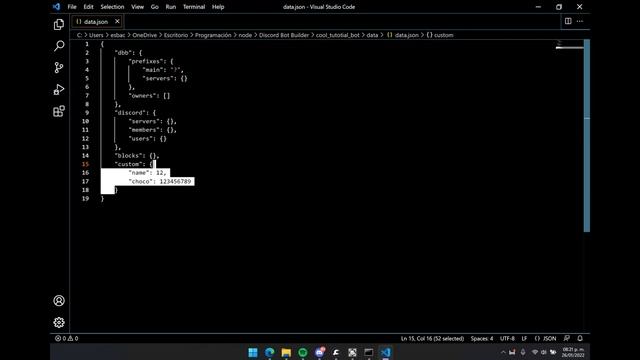Click the VS Code logo icon
640x360 pixels.
click(56, 7)
